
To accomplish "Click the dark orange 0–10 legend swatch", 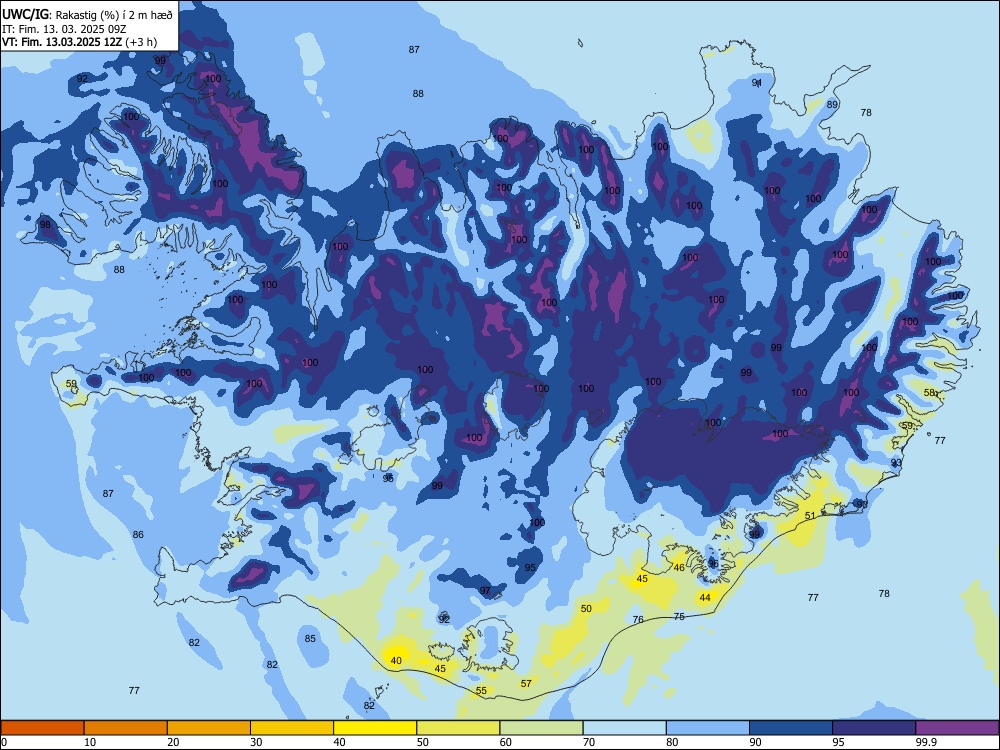I will [x=42, y=728].
